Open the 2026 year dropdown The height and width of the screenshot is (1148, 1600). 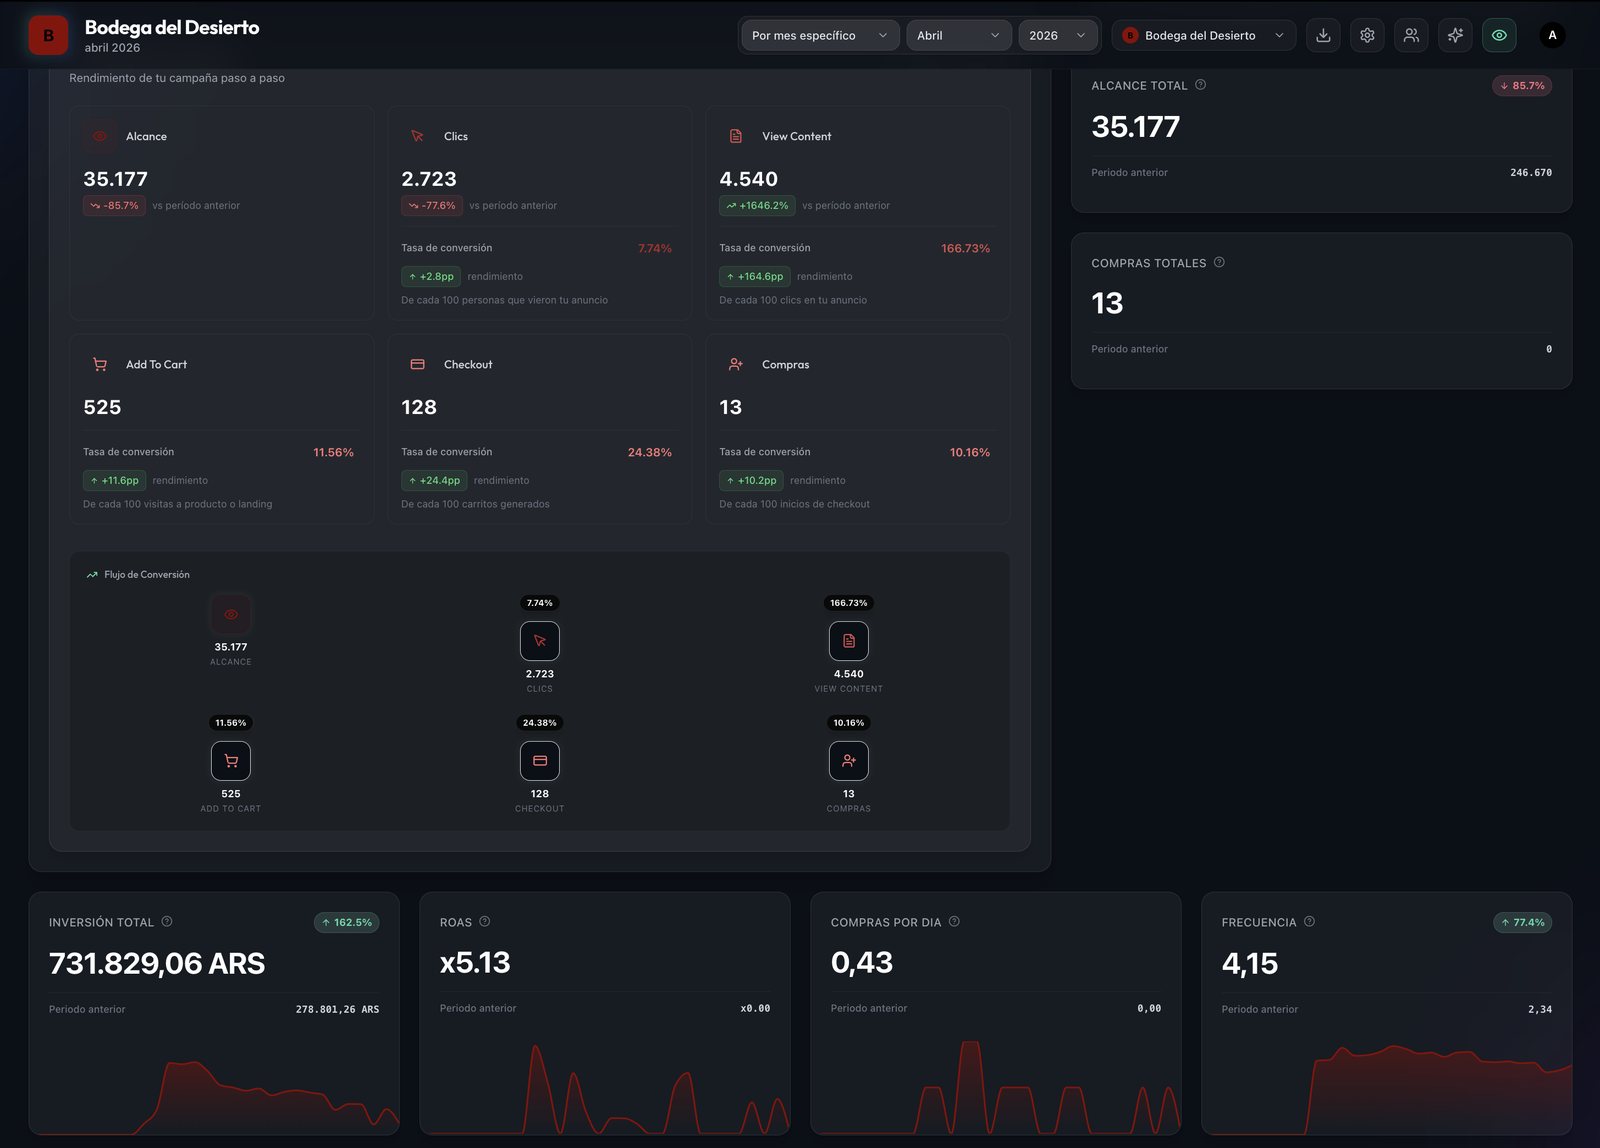(1058, 35)
